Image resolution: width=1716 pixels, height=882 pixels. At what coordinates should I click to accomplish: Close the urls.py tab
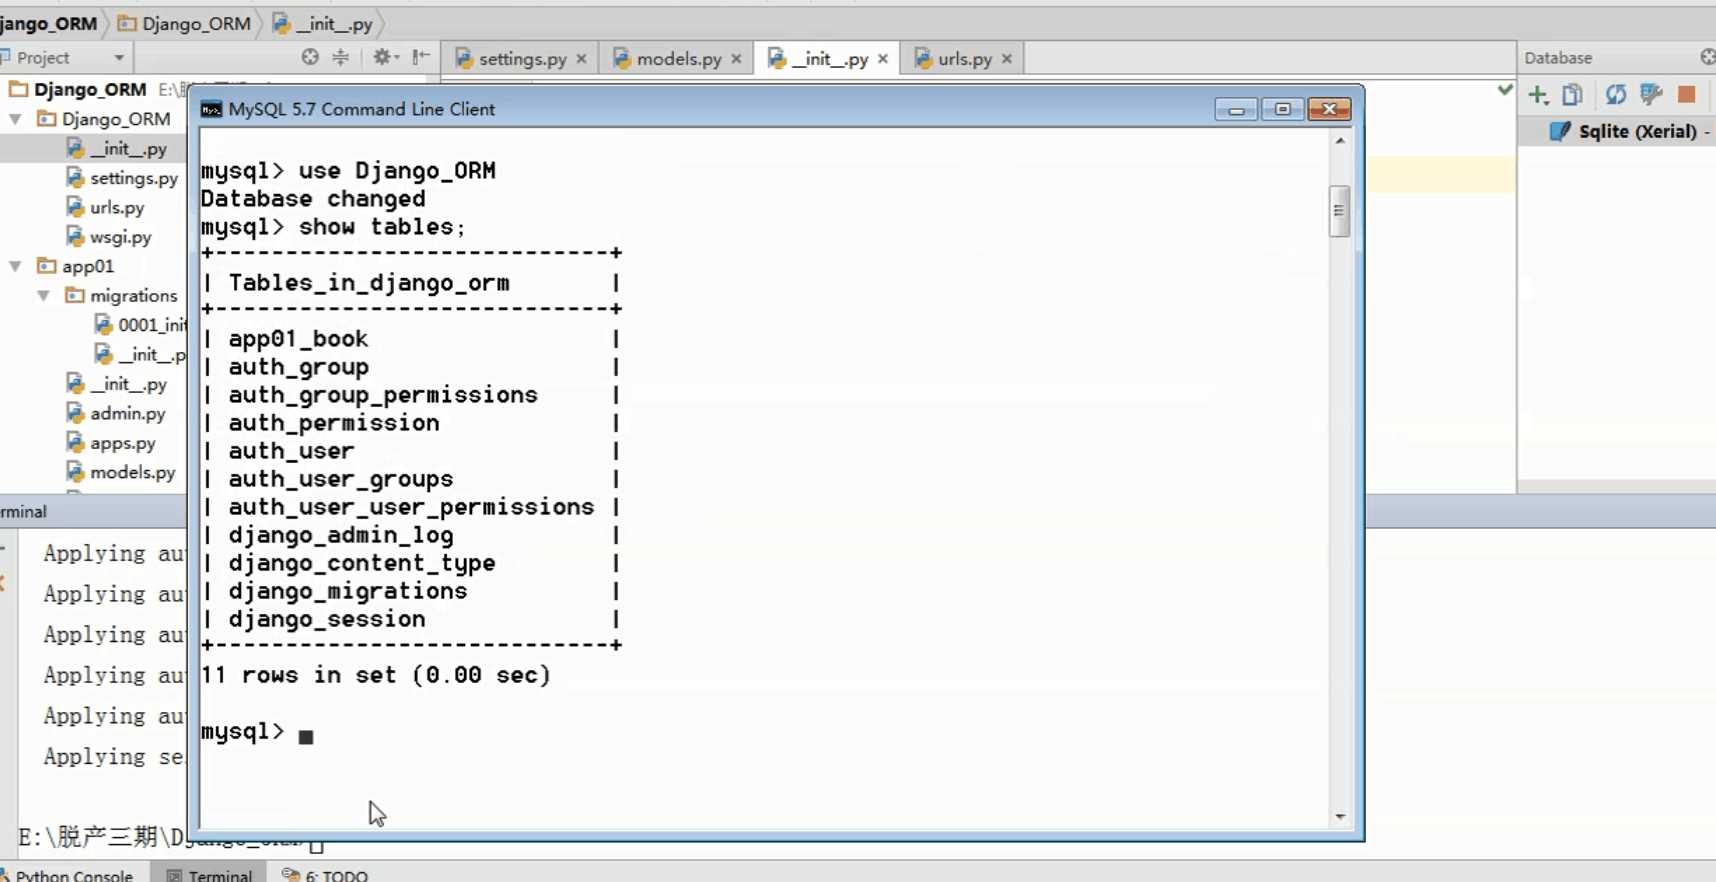(x=1007, y=59)
